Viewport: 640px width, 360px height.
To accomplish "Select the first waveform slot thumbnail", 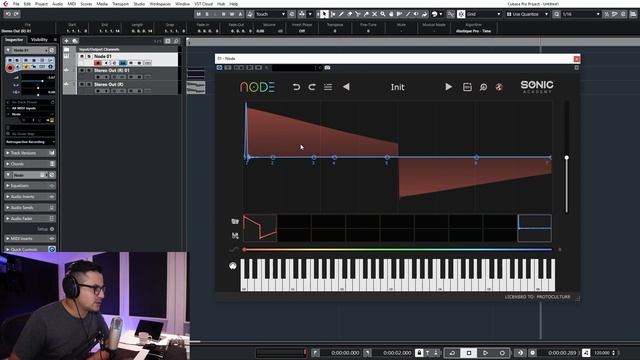I will pyautogui.click(x=260, y=228).
